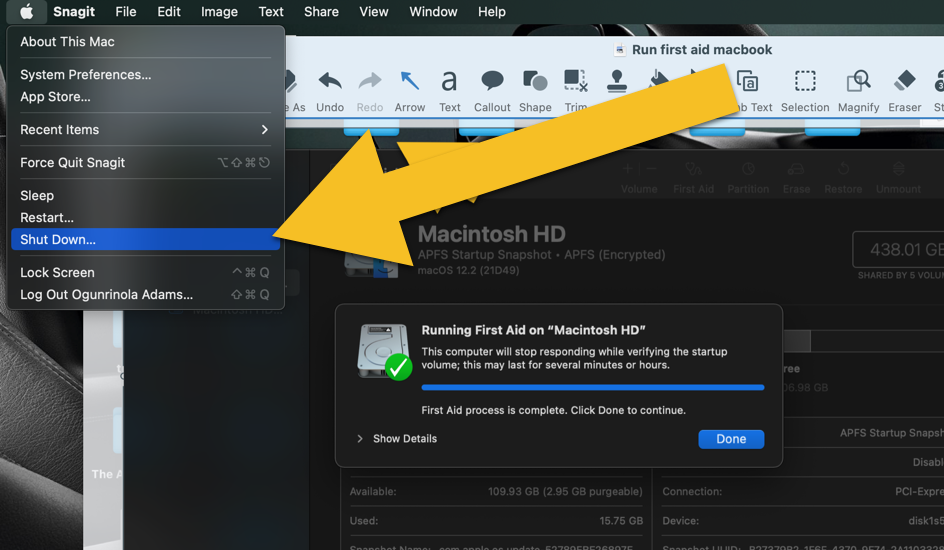Open the Share menu
The image size is (944, 550).
click(x=321, y=11)
